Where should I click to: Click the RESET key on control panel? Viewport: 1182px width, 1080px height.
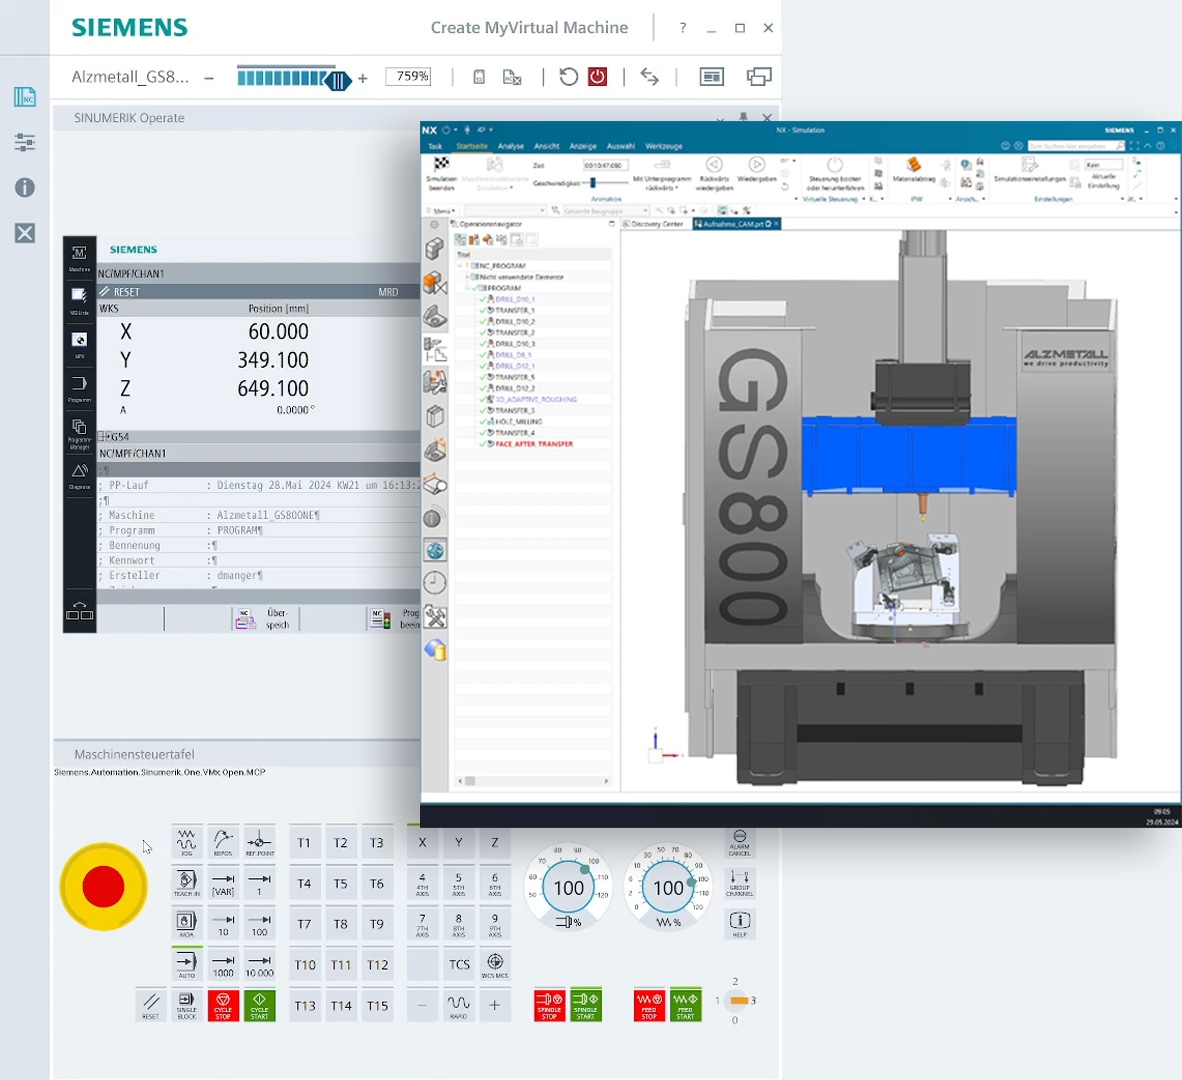click(x=151, y=1005)
